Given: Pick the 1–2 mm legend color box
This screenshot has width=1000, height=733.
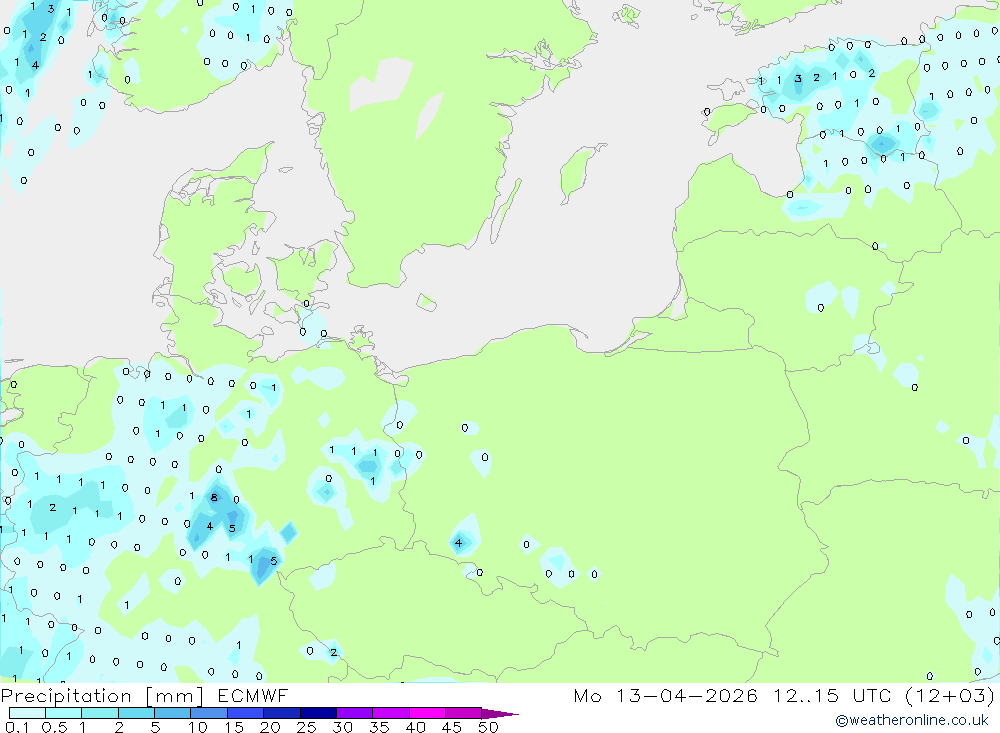Looking at the screenshot, I should [100, 713].
